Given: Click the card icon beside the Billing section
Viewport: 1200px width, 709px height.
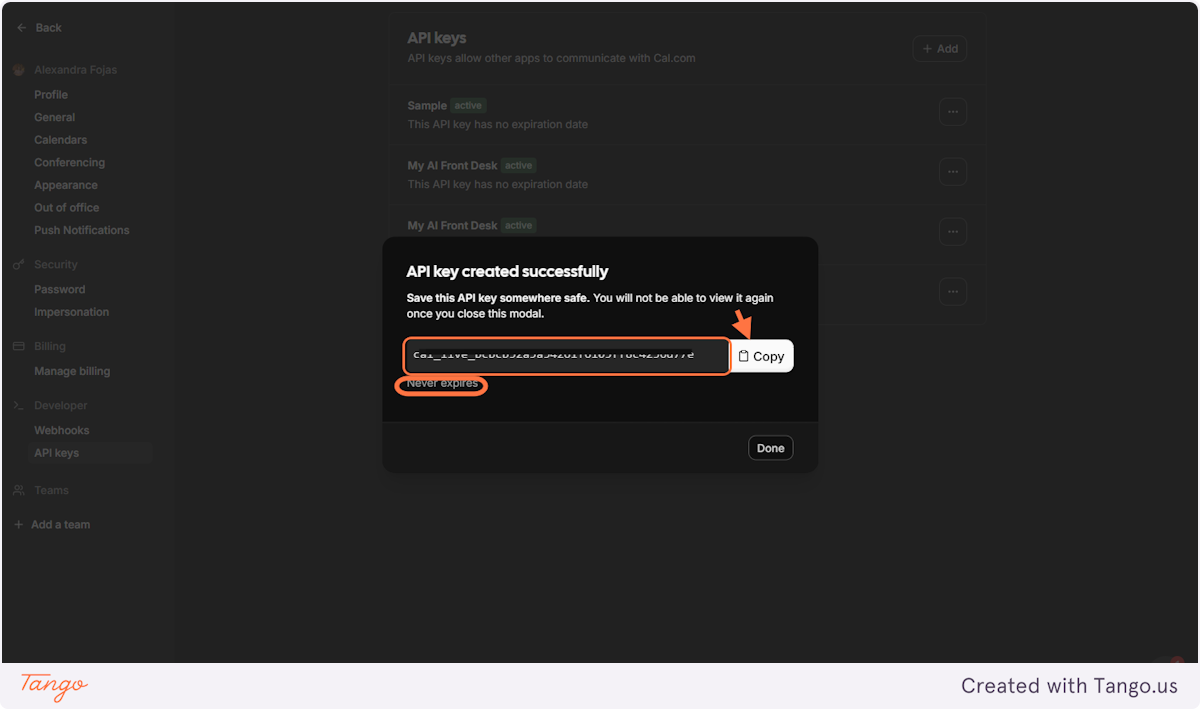Looking at the screenshot, I should 20,346.
